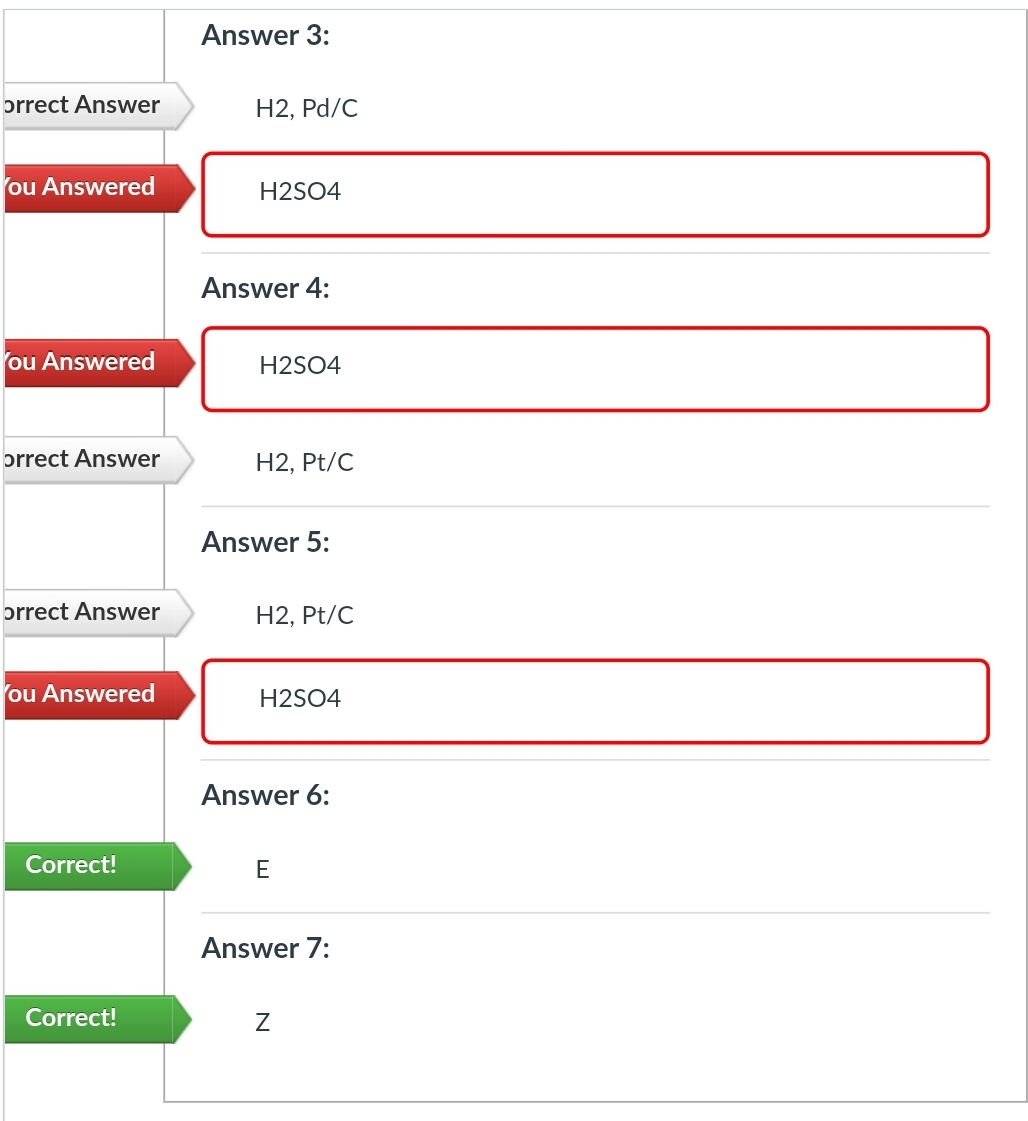Click the green Correct! flag for Answer 6

90,865
